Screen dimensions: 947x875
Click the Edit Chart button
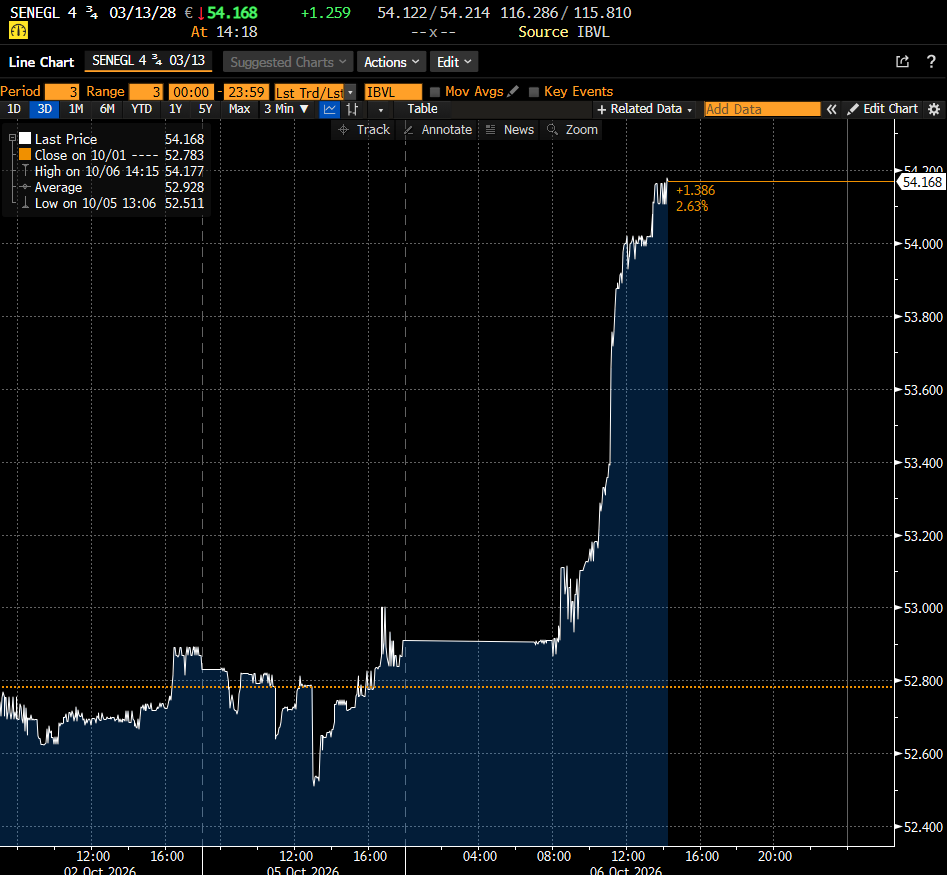882,109
